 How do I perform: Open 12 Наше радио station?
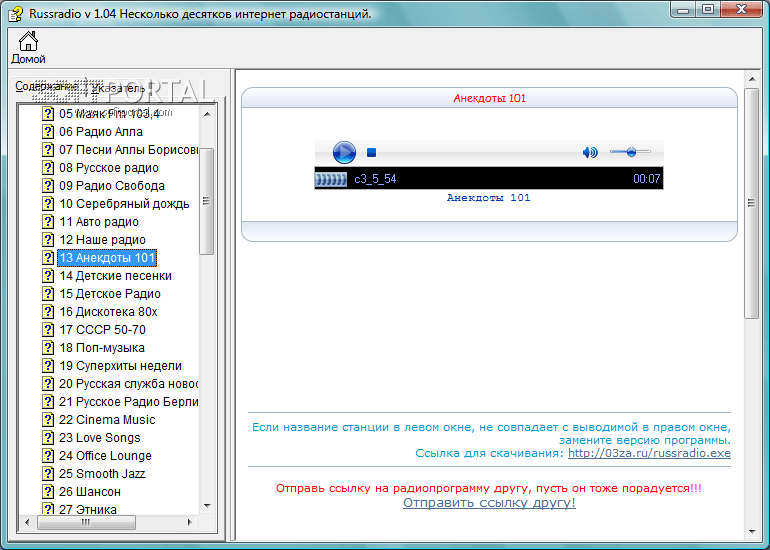102,240
